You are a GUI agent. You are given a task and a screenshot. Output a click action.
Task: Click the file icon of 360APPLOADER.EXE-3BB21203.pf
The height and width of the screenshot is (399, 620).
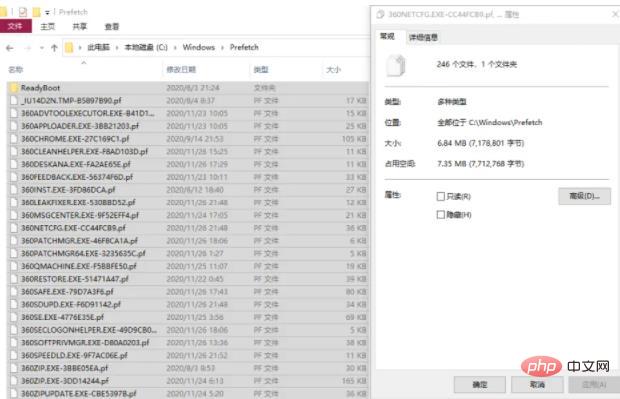(x=14, y=126)
